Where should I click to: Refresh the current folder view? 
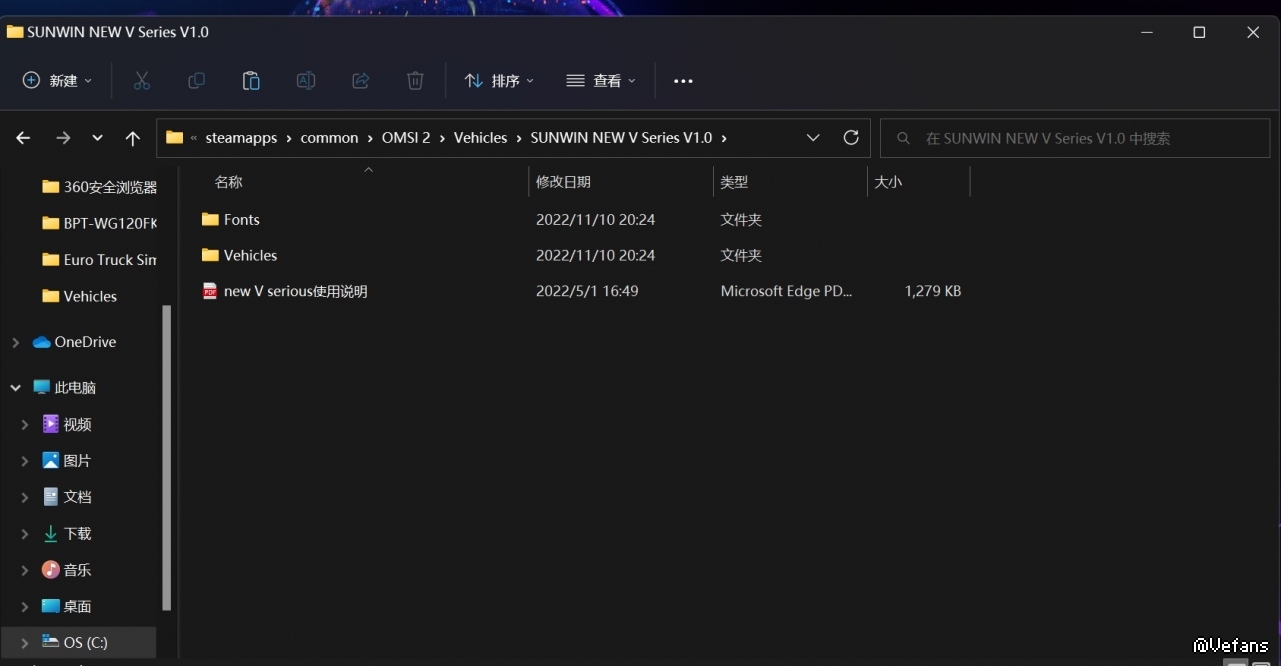pos(851,138)
